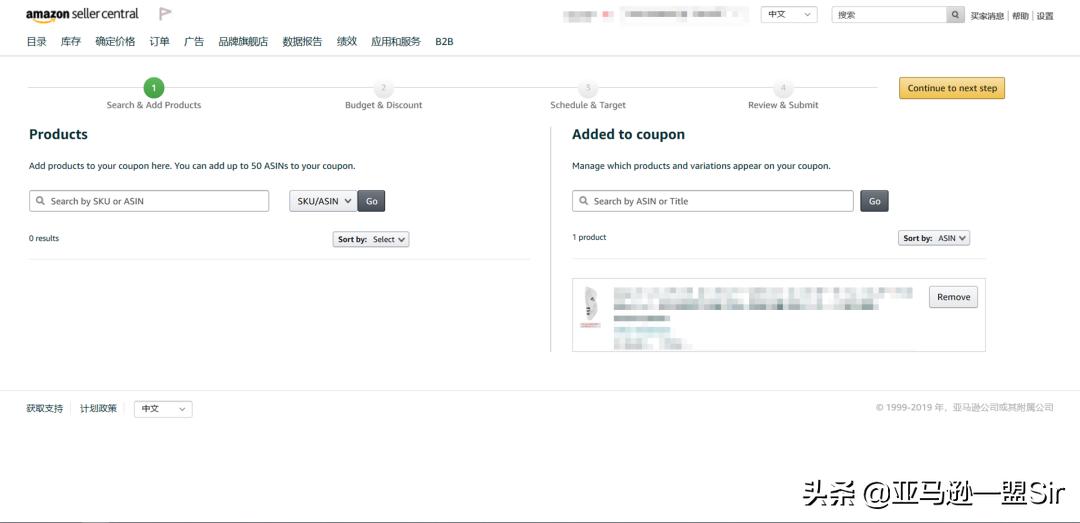This screenshot has height=523, width=1080.
Task: Expand the Added to coupon Sort by ASIN dropdown
Action: coord(934,238)
